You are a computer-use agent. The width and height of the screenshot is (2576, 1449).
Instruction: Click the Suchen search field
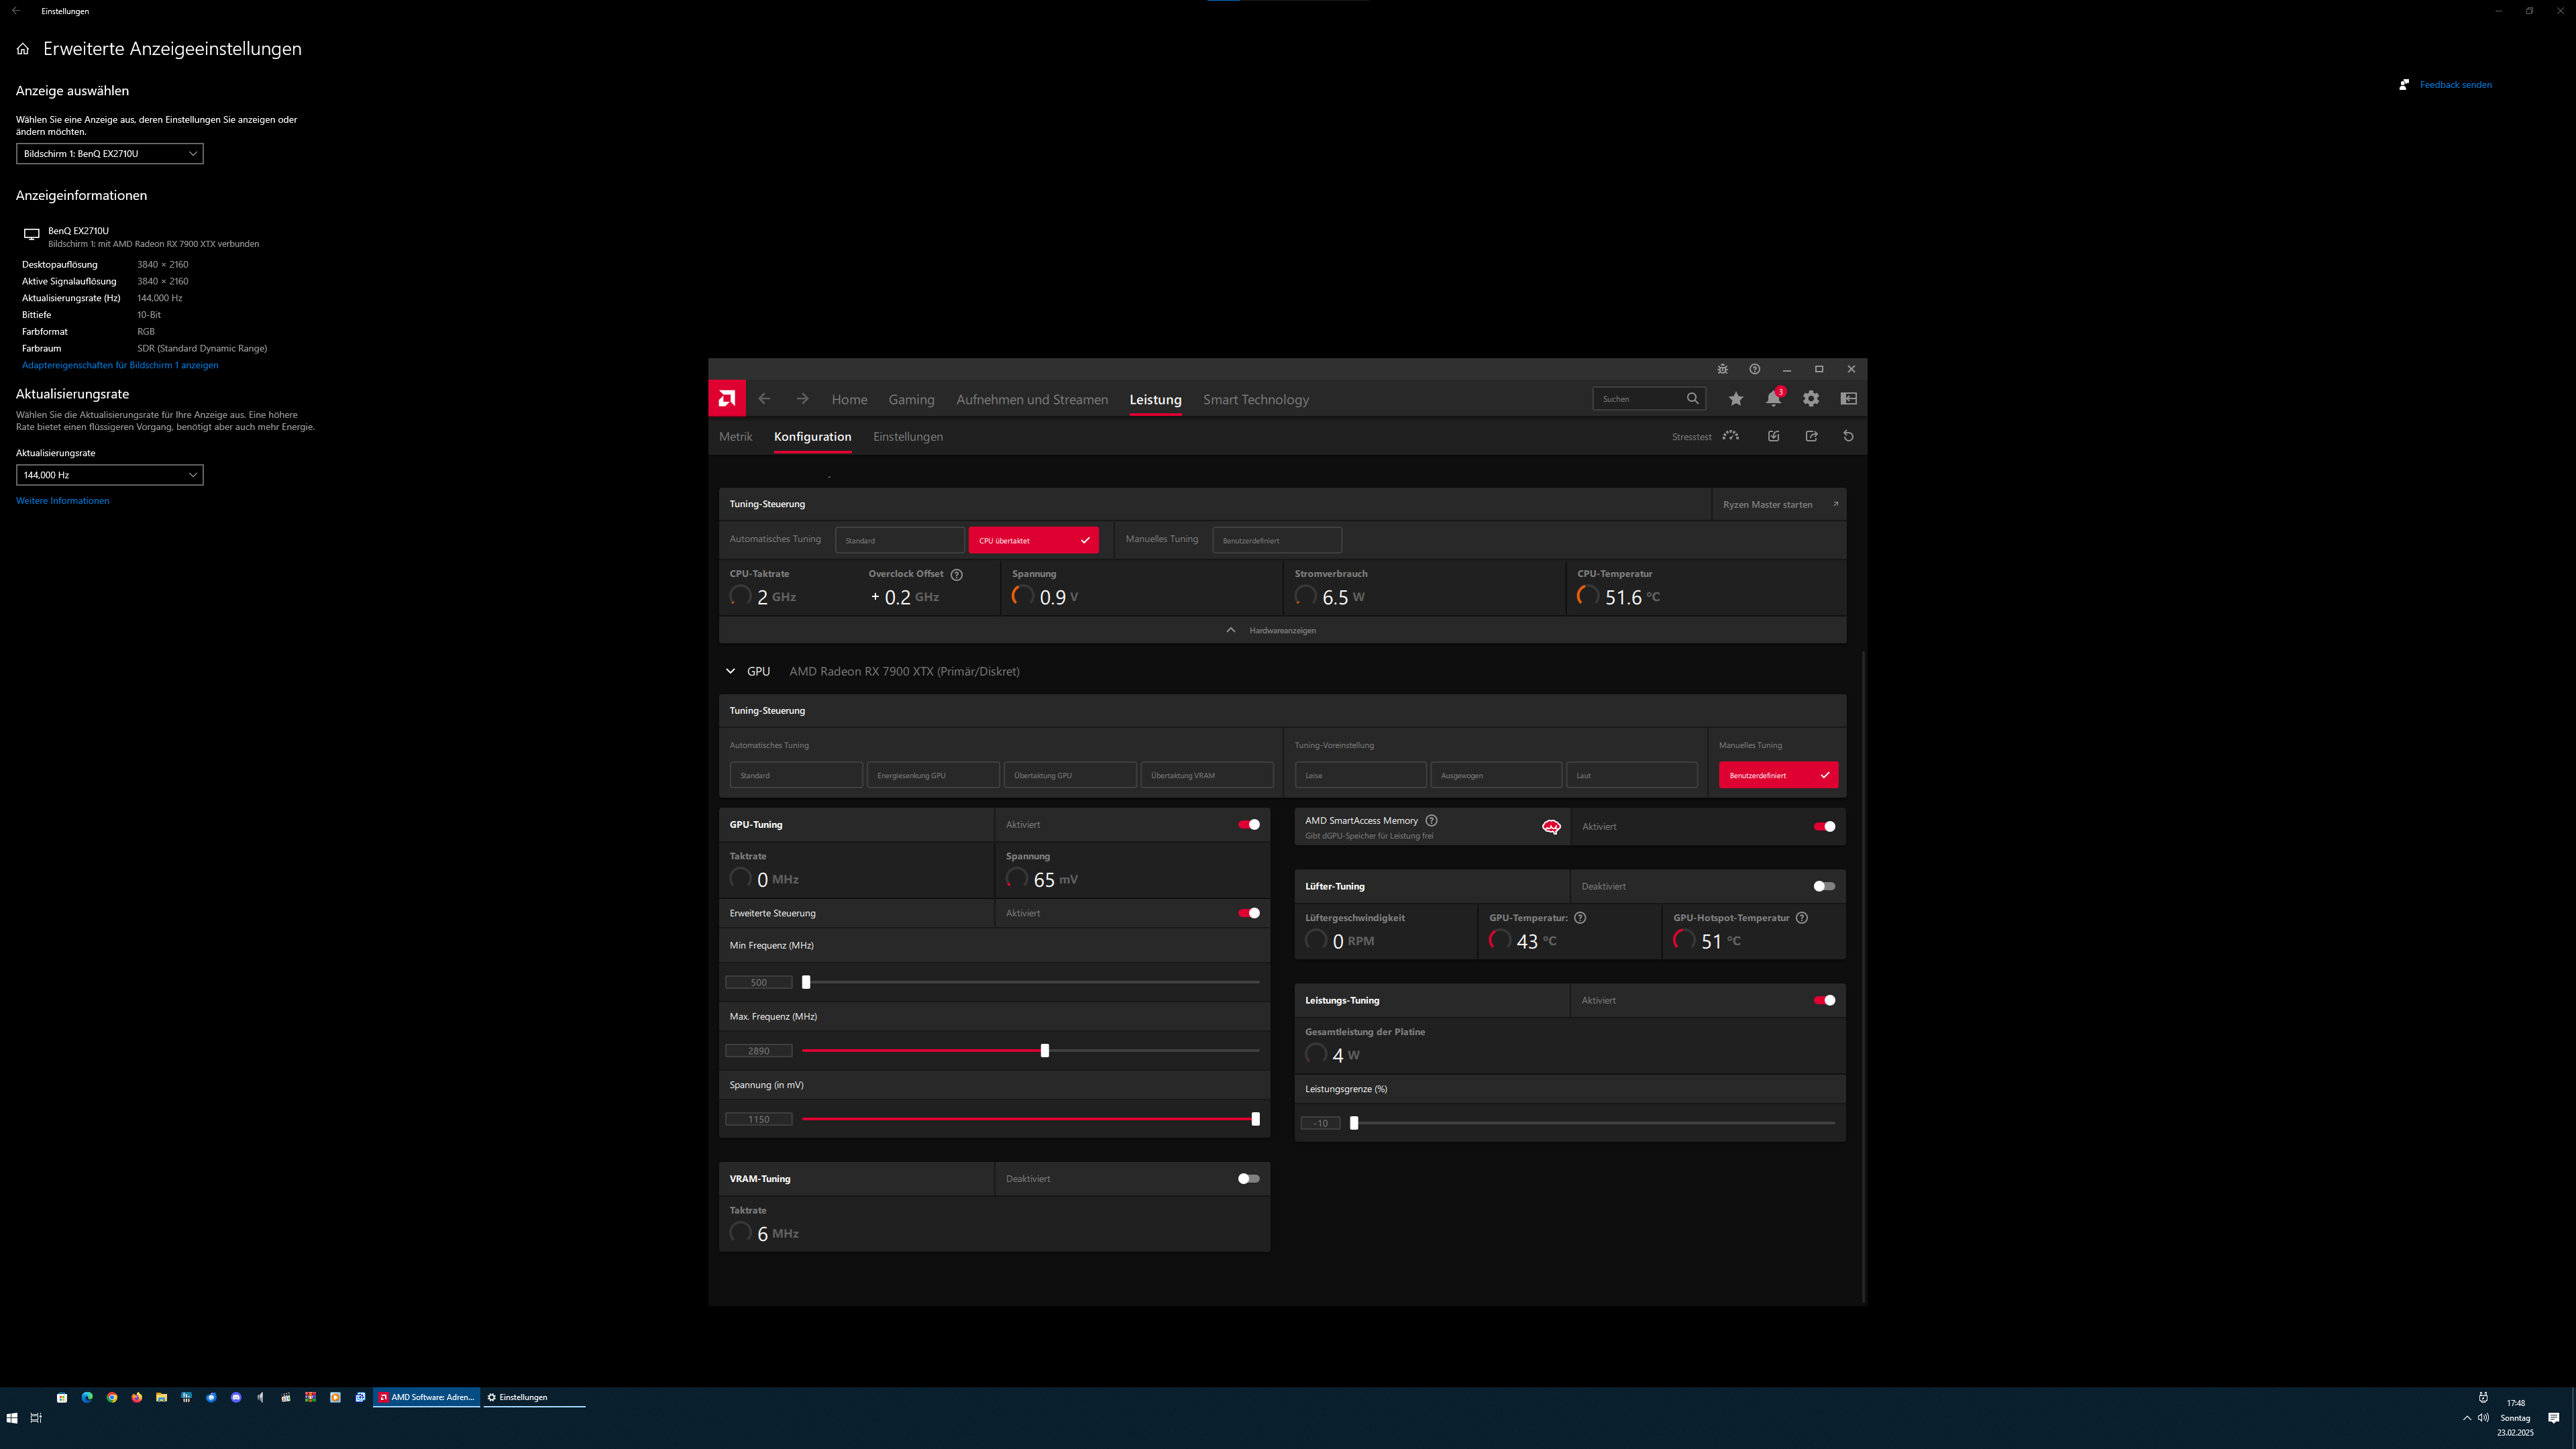[x=1638, y=399]
